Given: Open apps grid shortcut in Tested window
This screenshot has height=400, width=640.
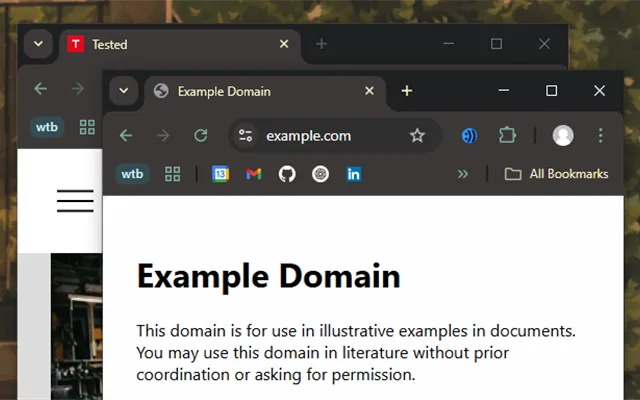Looking at the screenshot, I should (87, 127).
